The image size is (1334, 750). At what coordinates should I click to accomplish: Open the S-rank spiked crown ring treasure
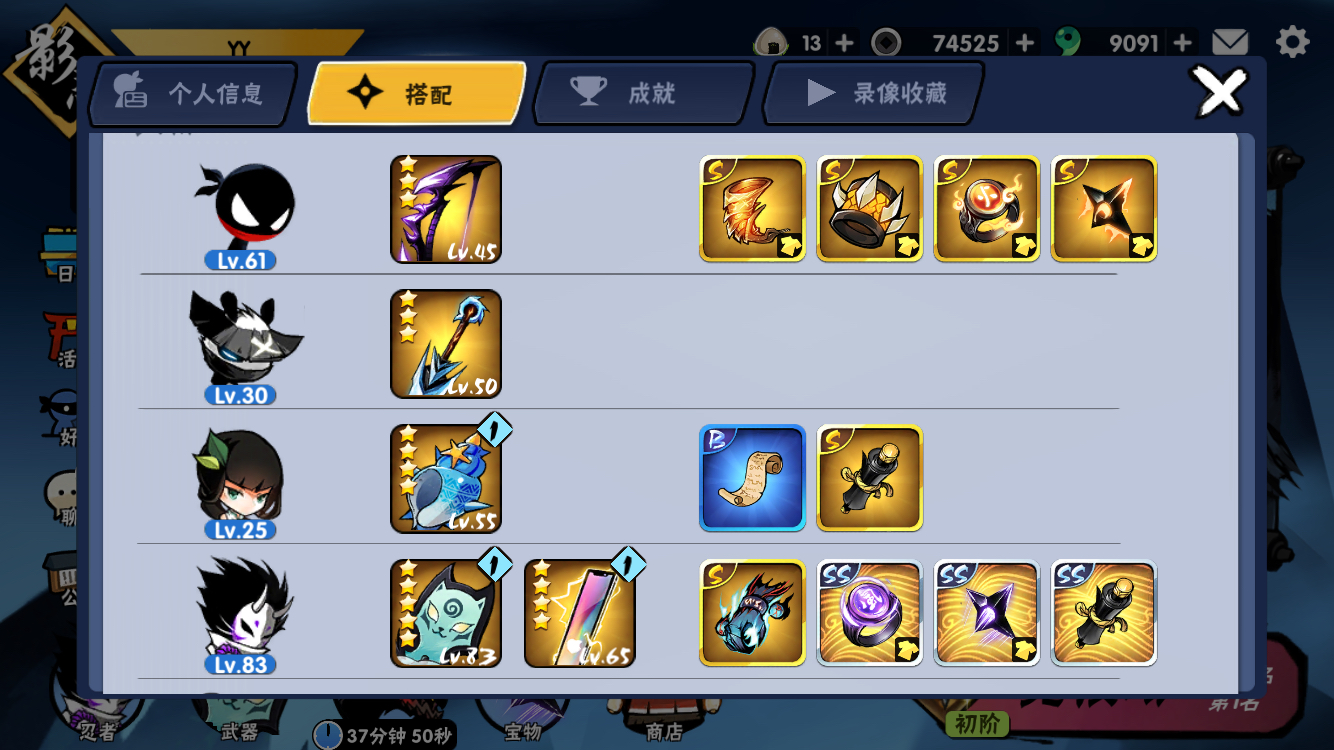pyautogui.click(x=870, y=209)
